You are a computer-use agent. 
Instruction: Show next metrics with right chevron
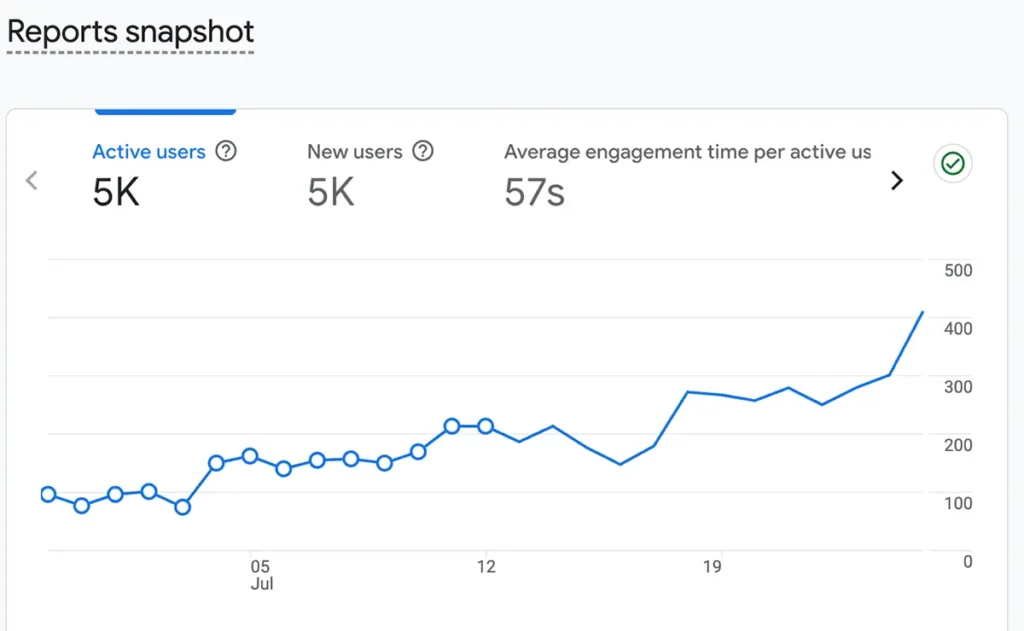[x=897, y=180]
